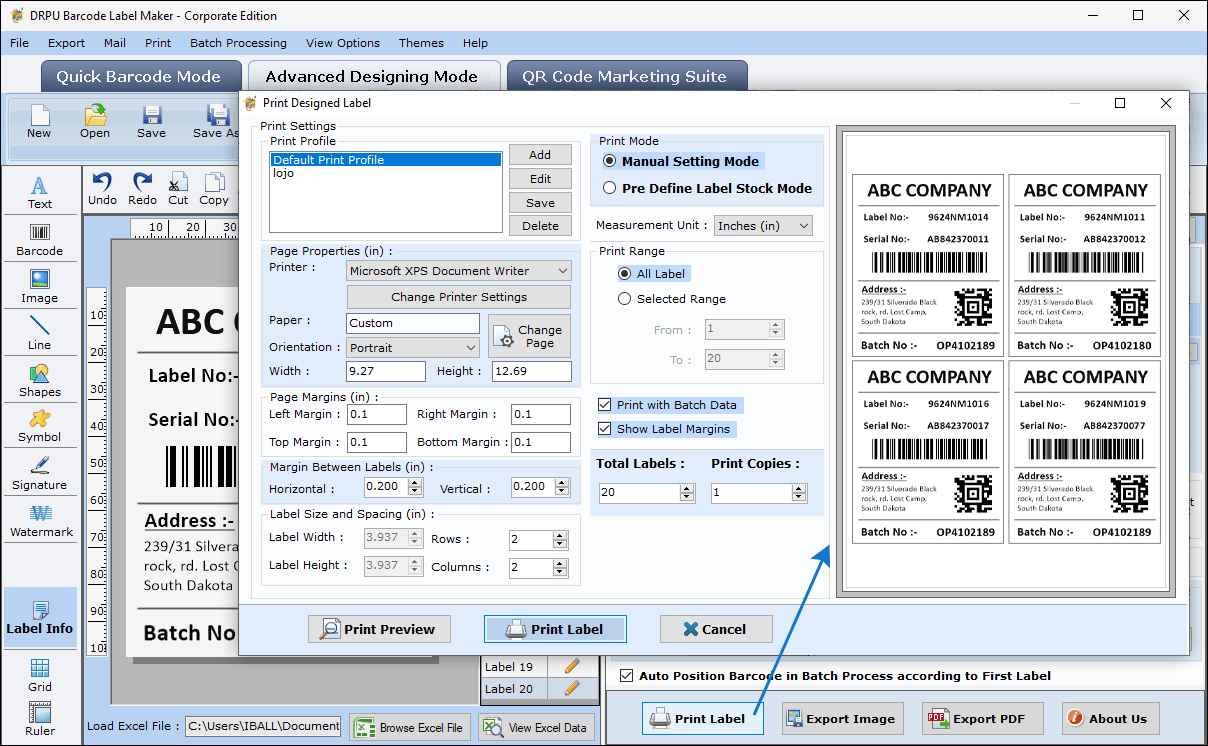This screenshot has width=1208, height=746.
Task: Click the Left Margin input field
Action: (x=377, y=414)
